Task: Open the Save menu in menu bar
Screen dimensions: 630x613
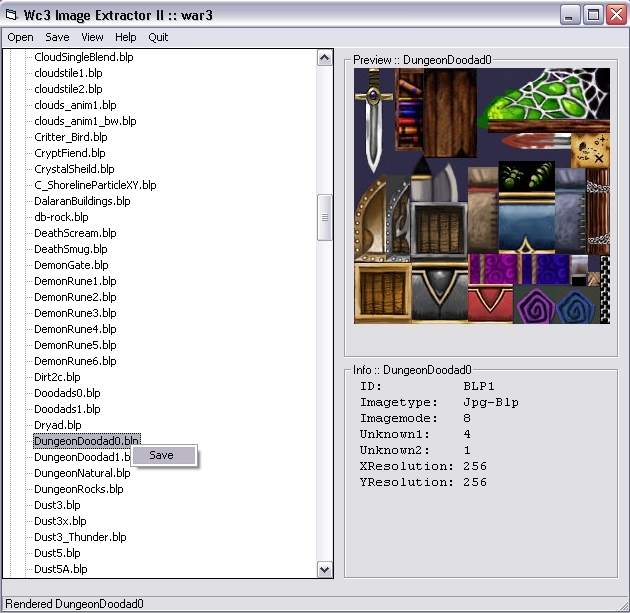Action: point(57,37)
